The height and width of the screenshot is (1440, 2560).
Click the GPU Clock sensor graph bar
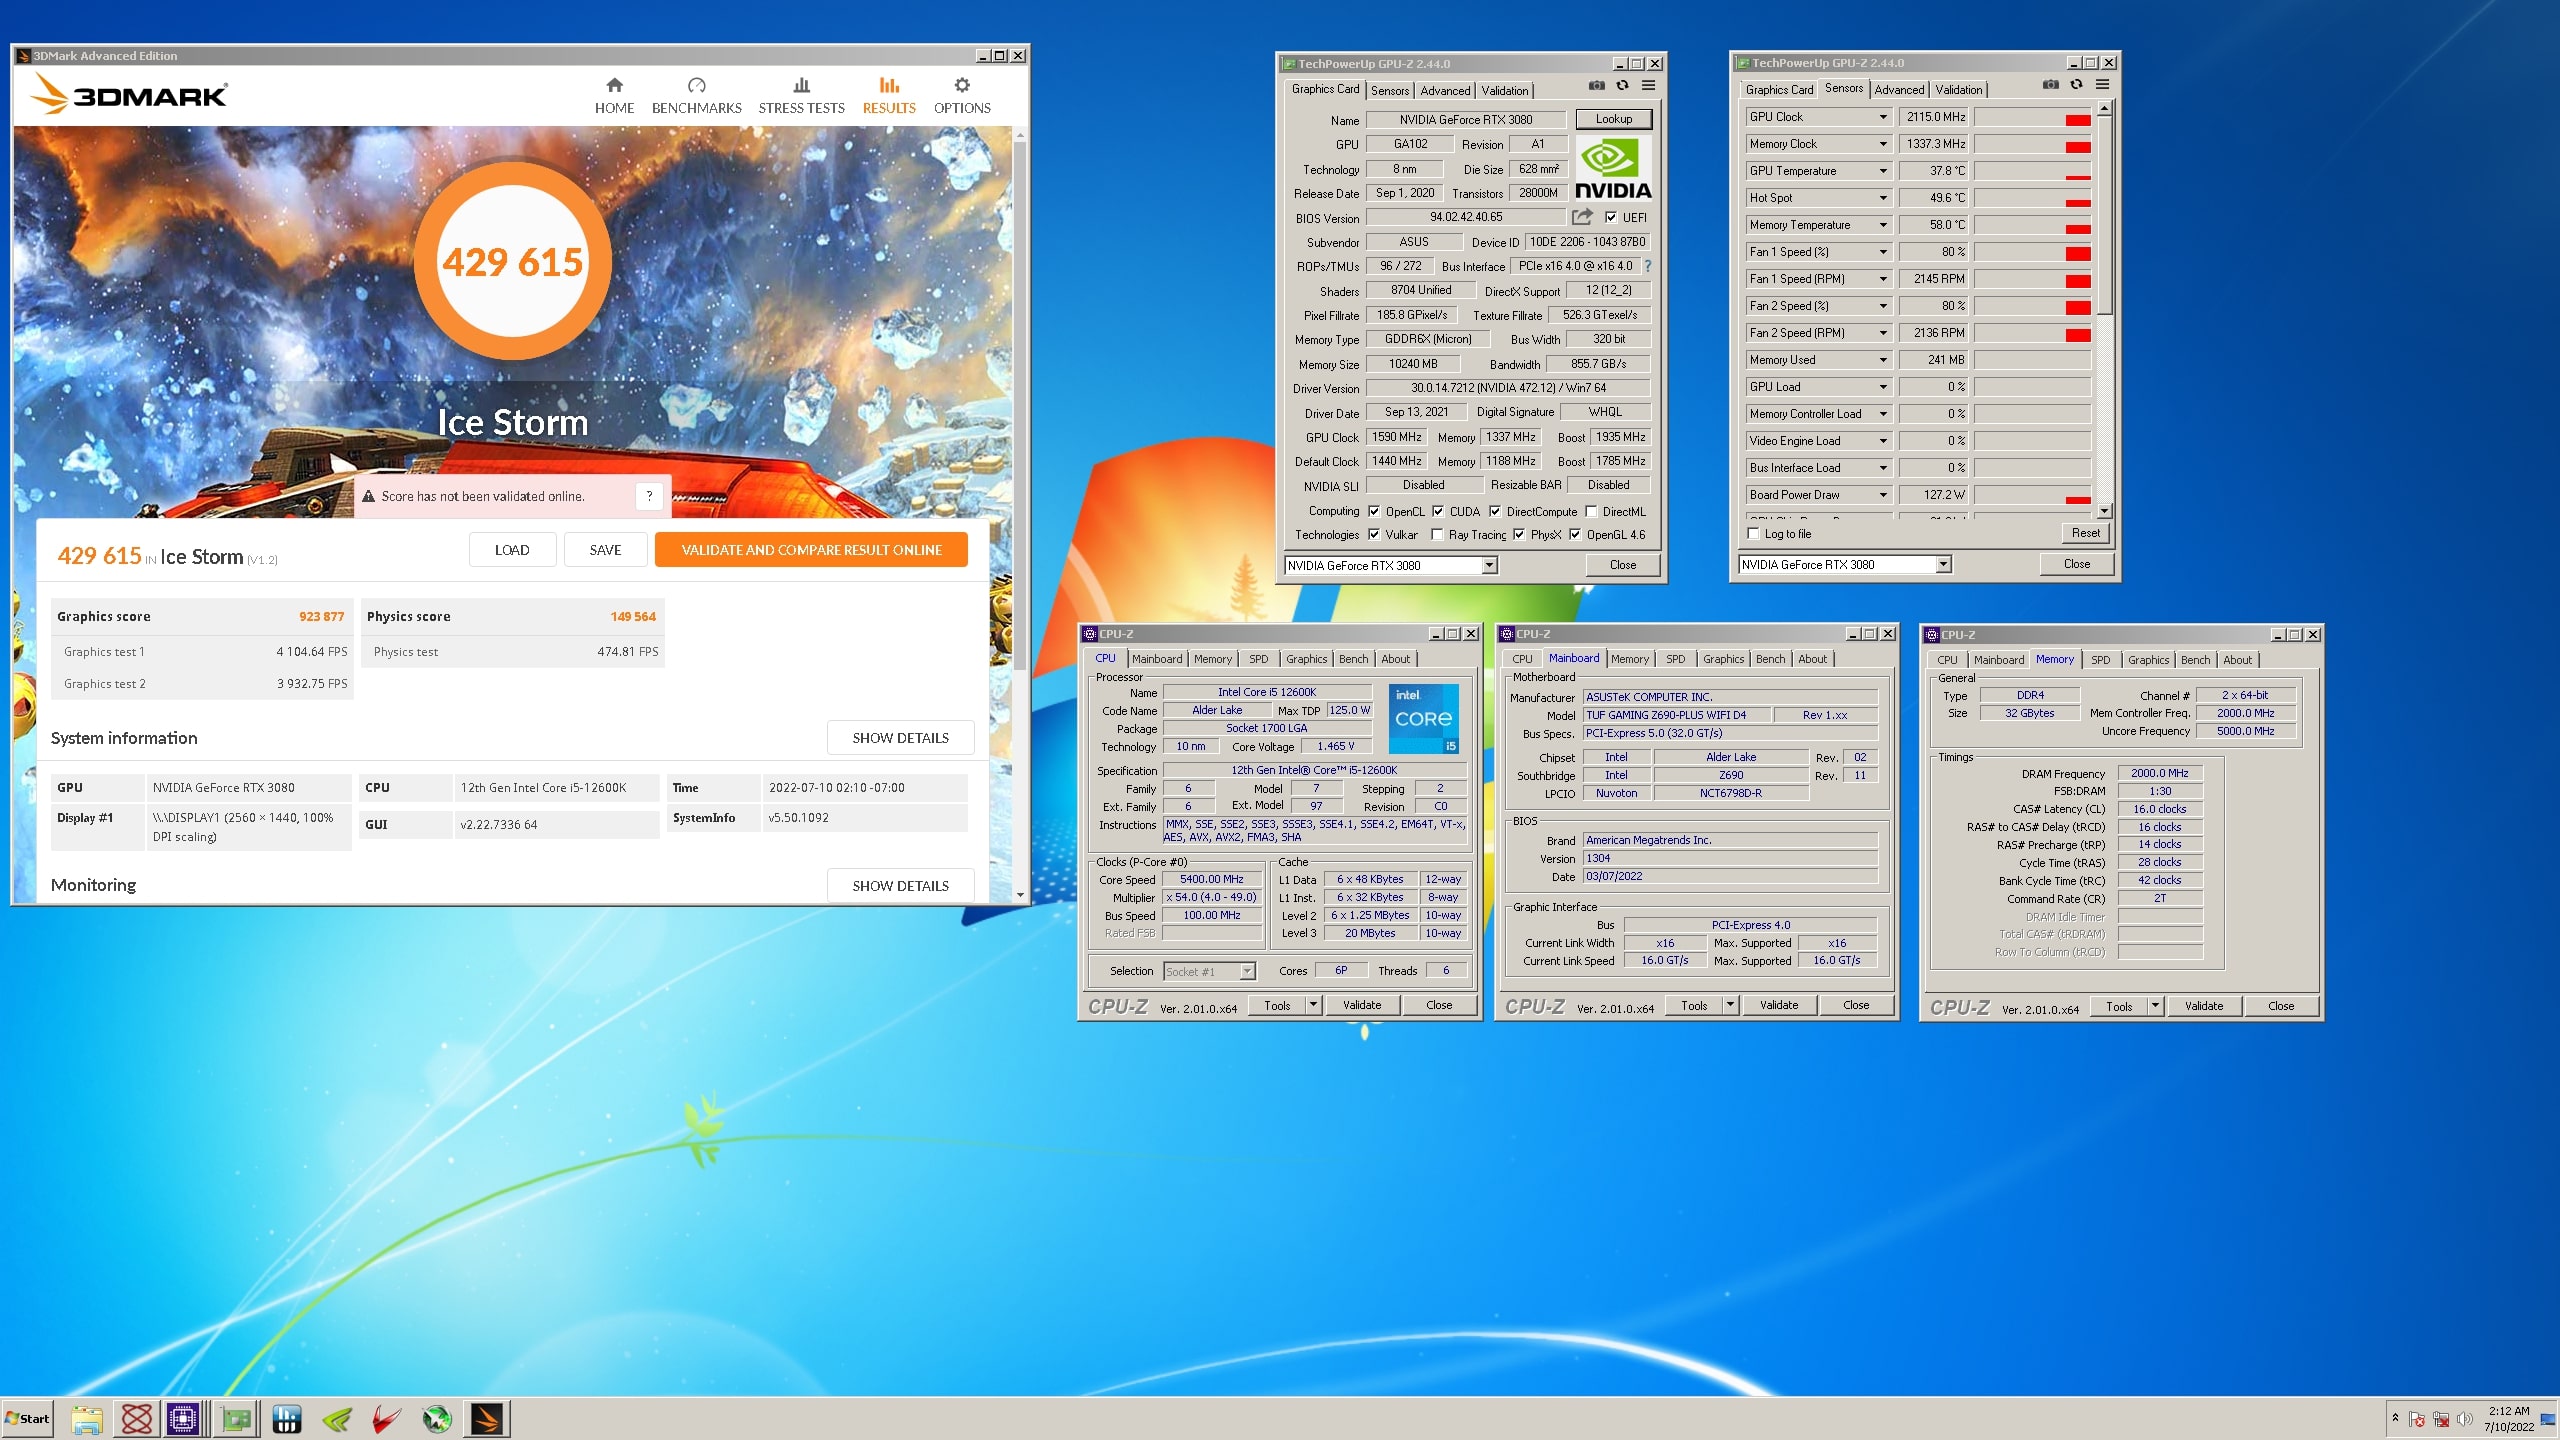[2033, 117]
